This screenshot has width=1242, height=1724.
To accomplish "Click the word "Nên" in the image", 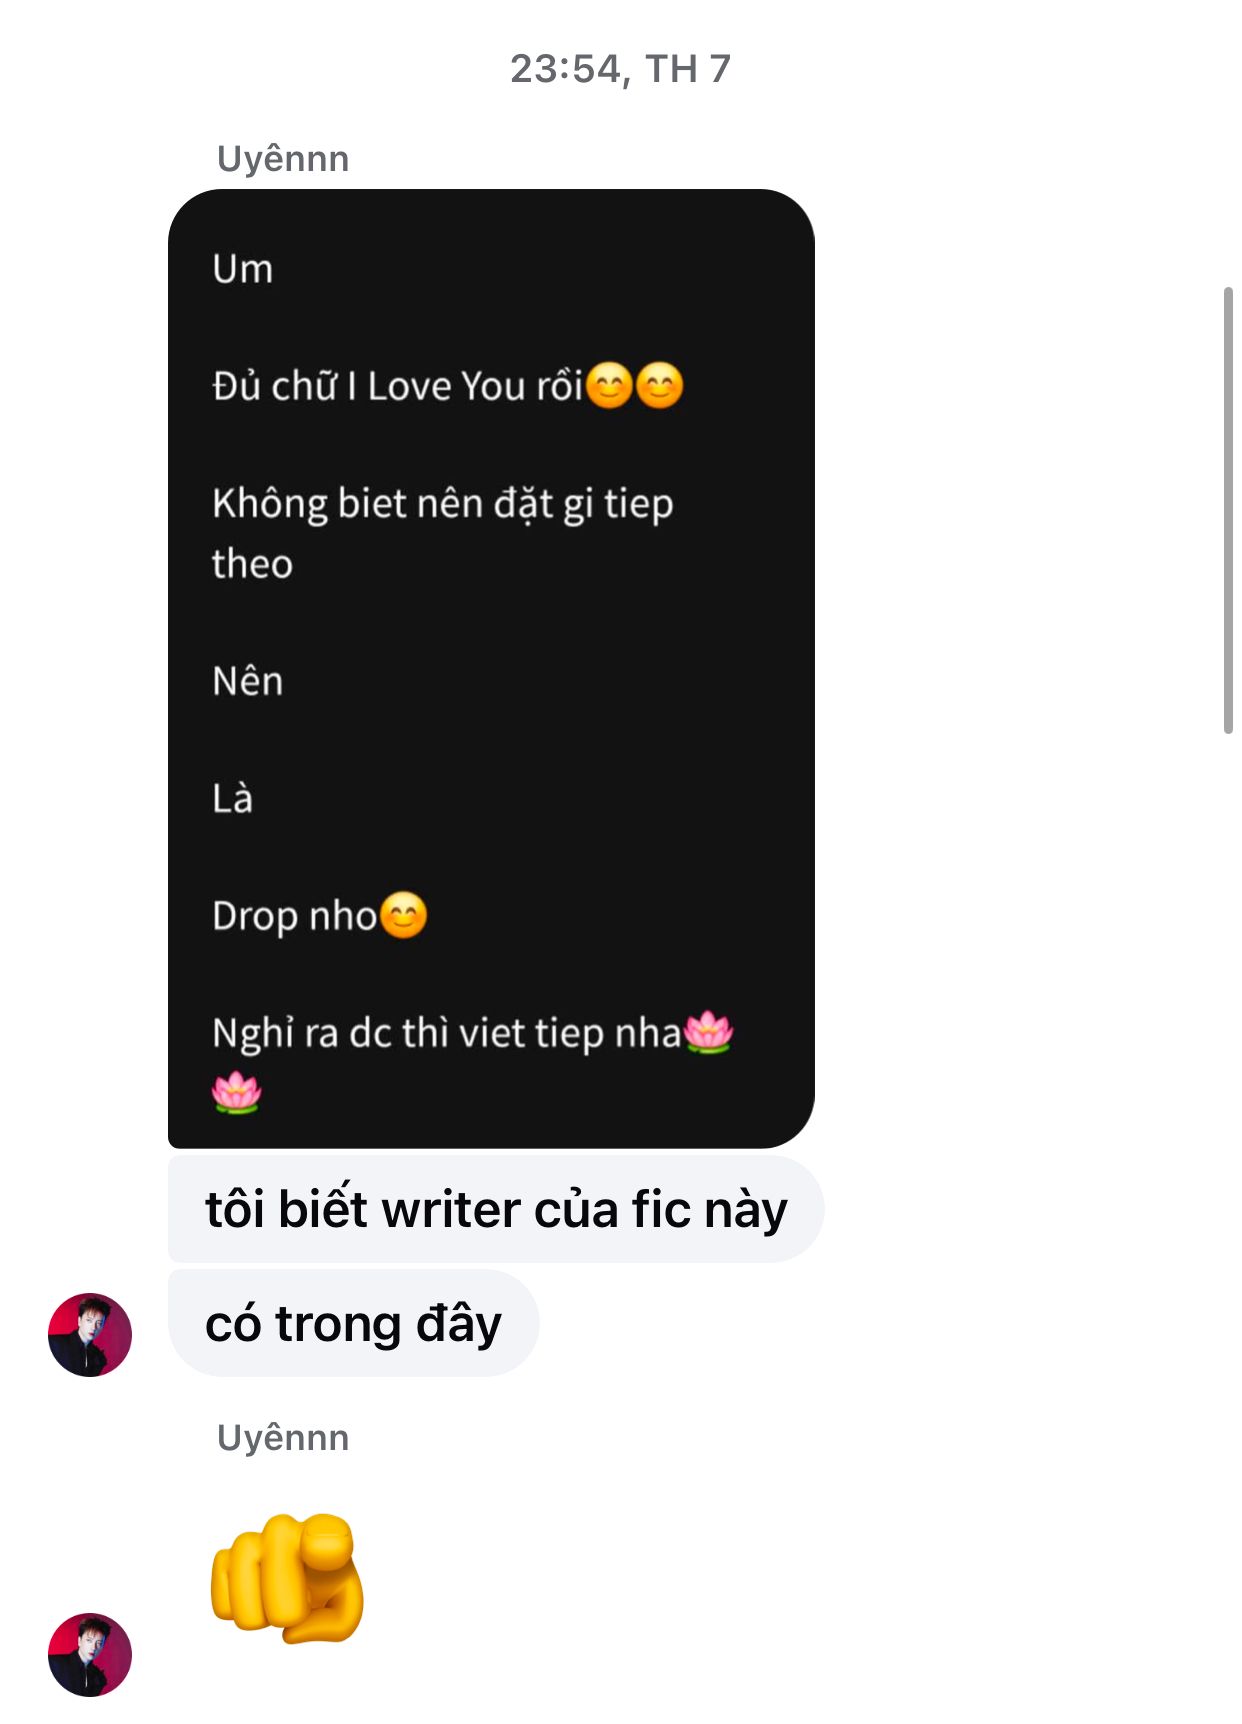I will [247, 681].
